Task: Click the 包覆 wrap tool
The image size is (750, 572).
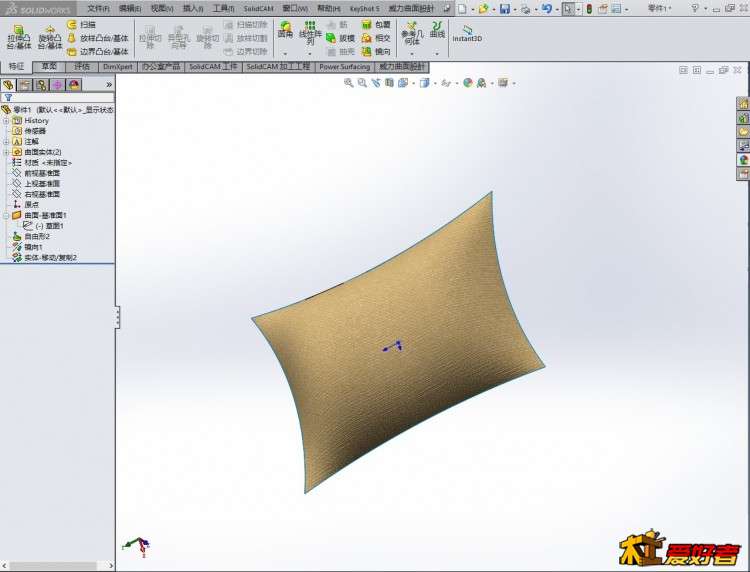Action: 376,24
